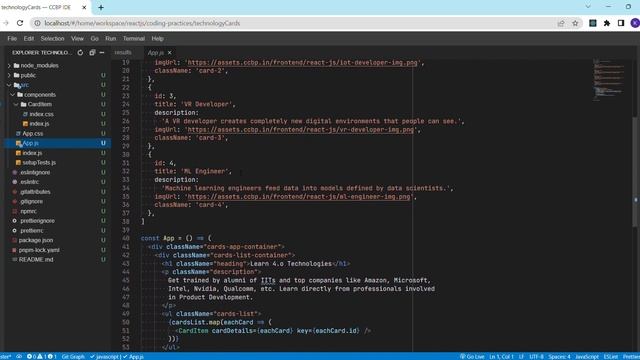
Task: Open setupTests.js file
Action: (39, 162)
